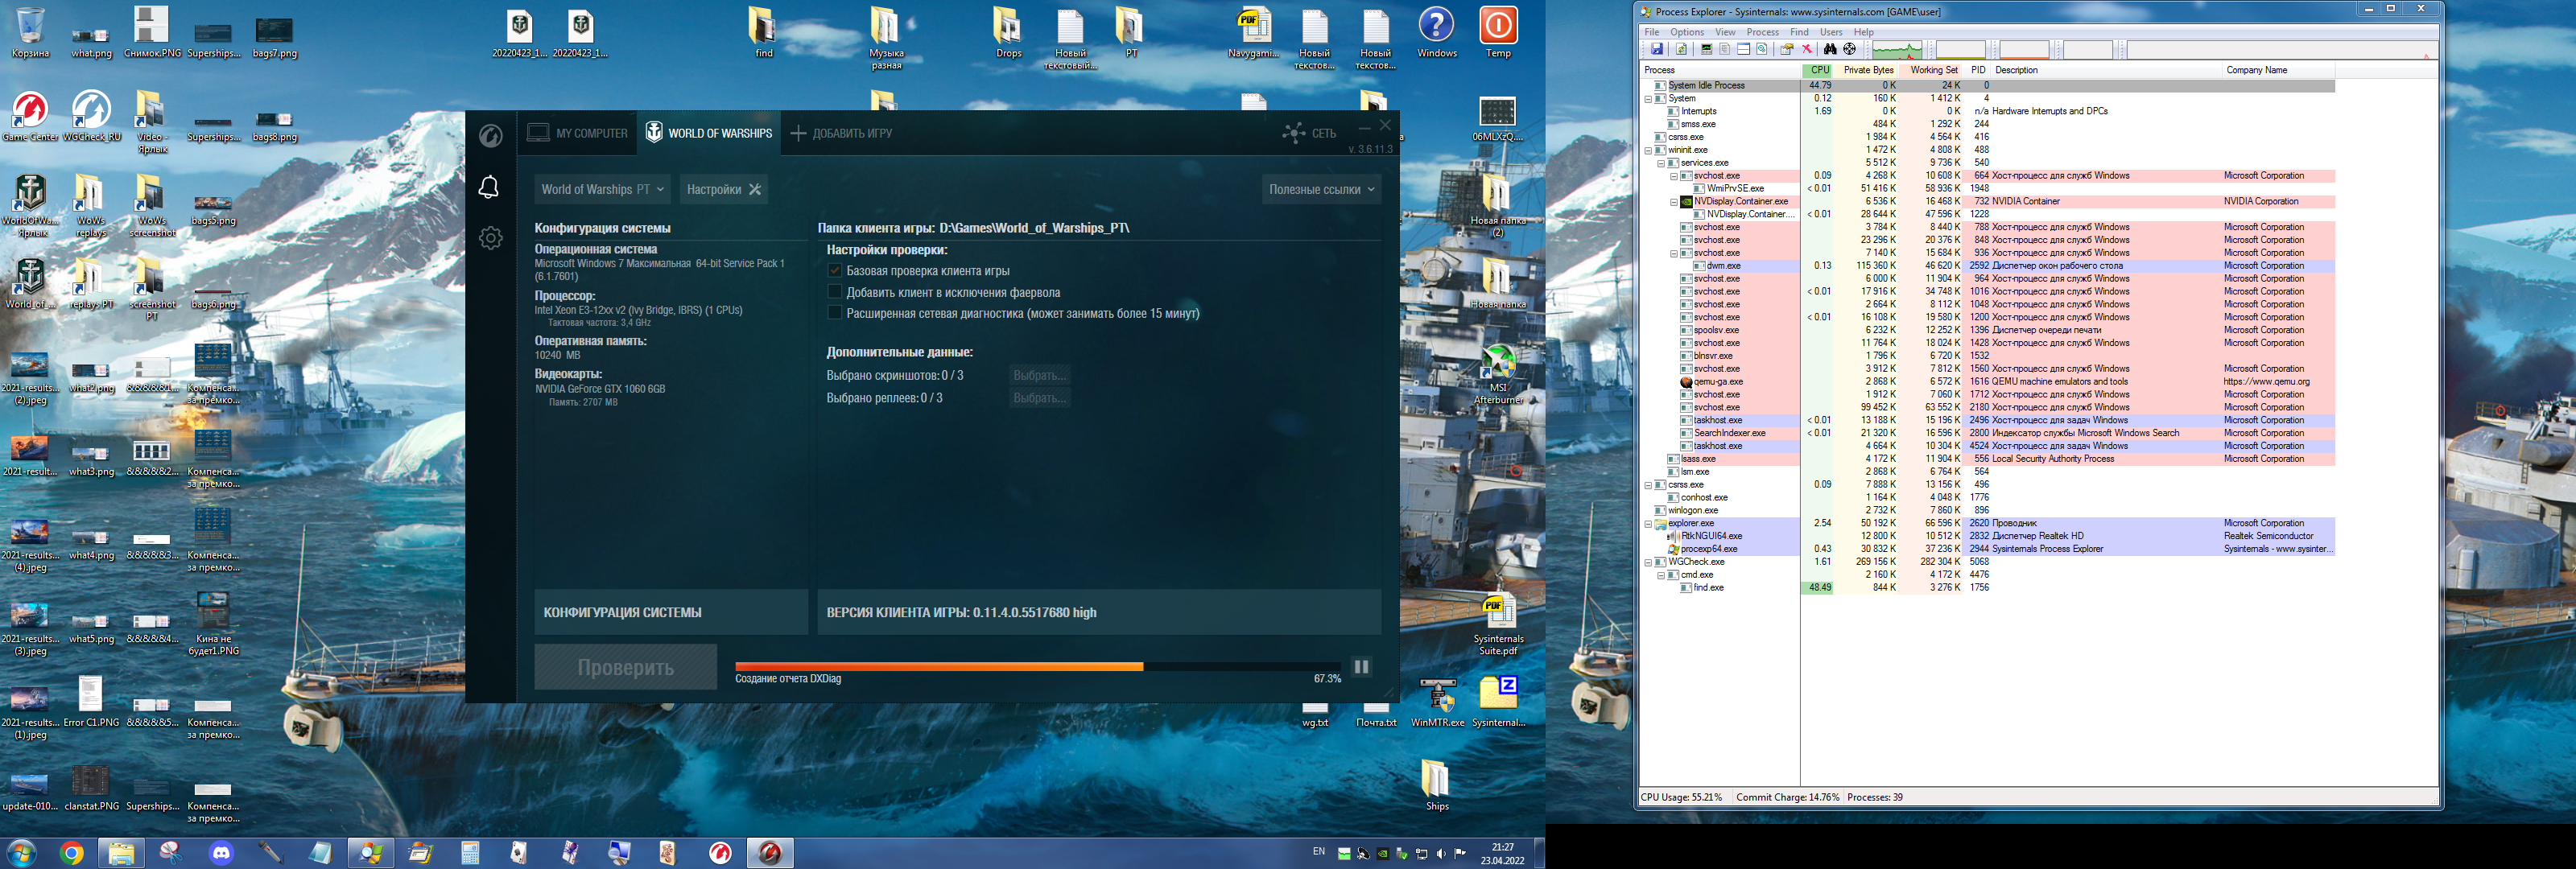Switch to MY COMPUTER tab in WGCheck
This screenshot has height=869, width=2576.
(577, 133)
